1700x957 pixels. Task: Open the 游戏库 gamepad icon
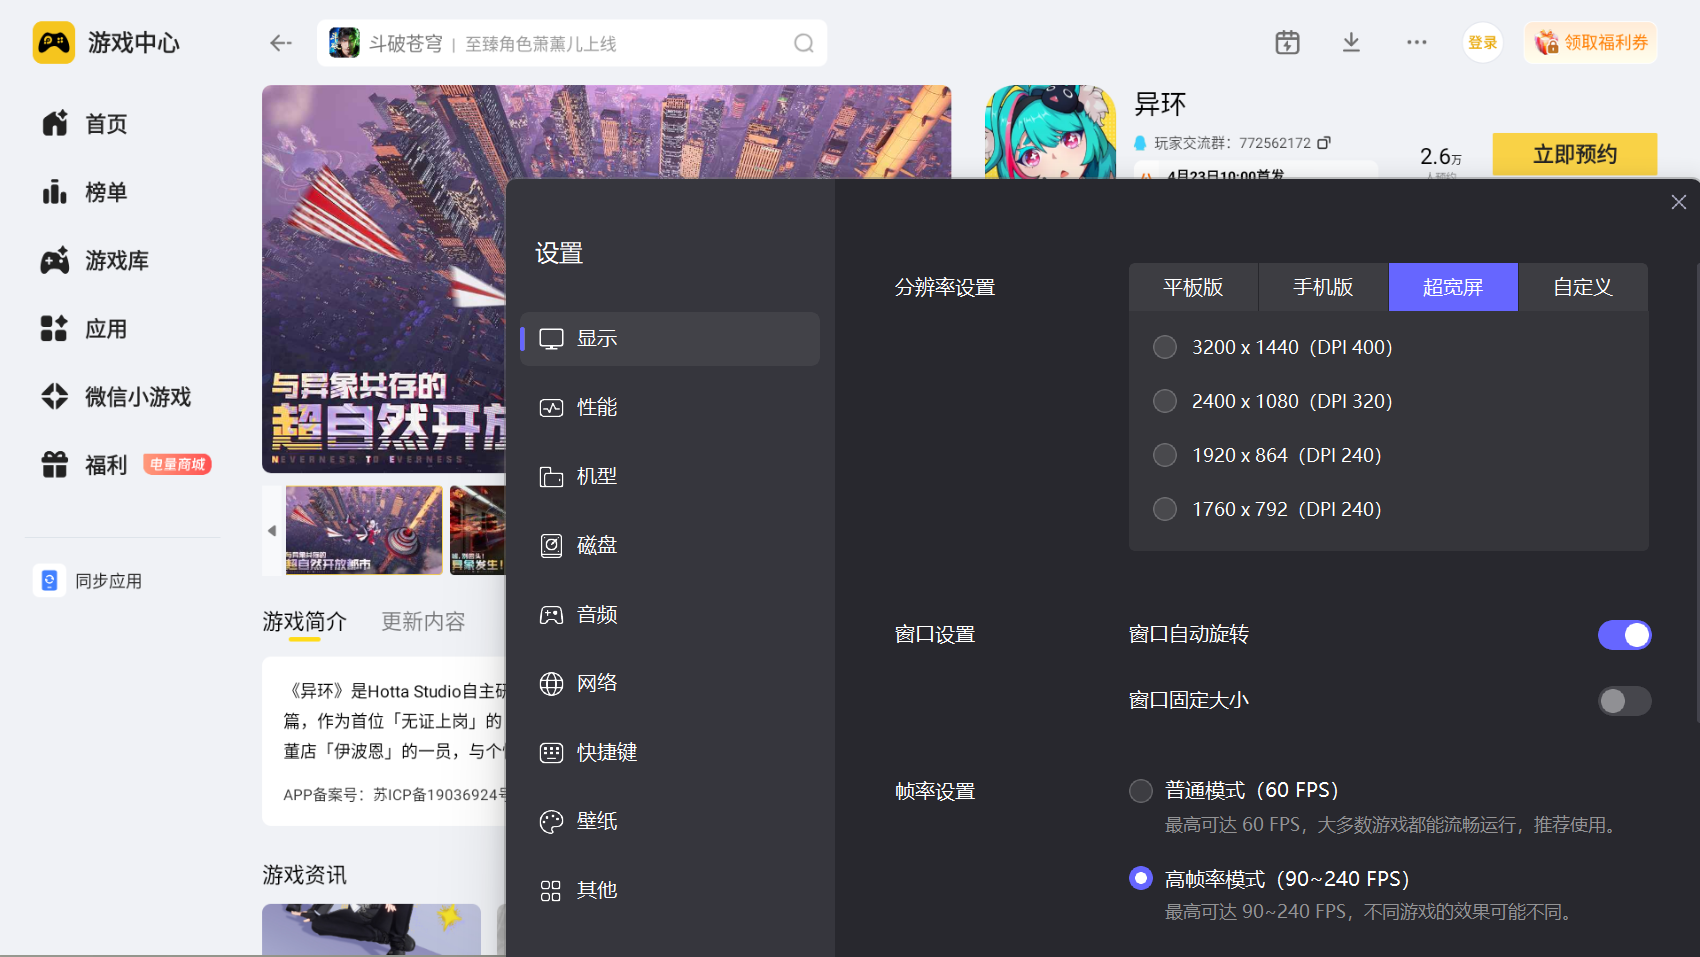55,260
